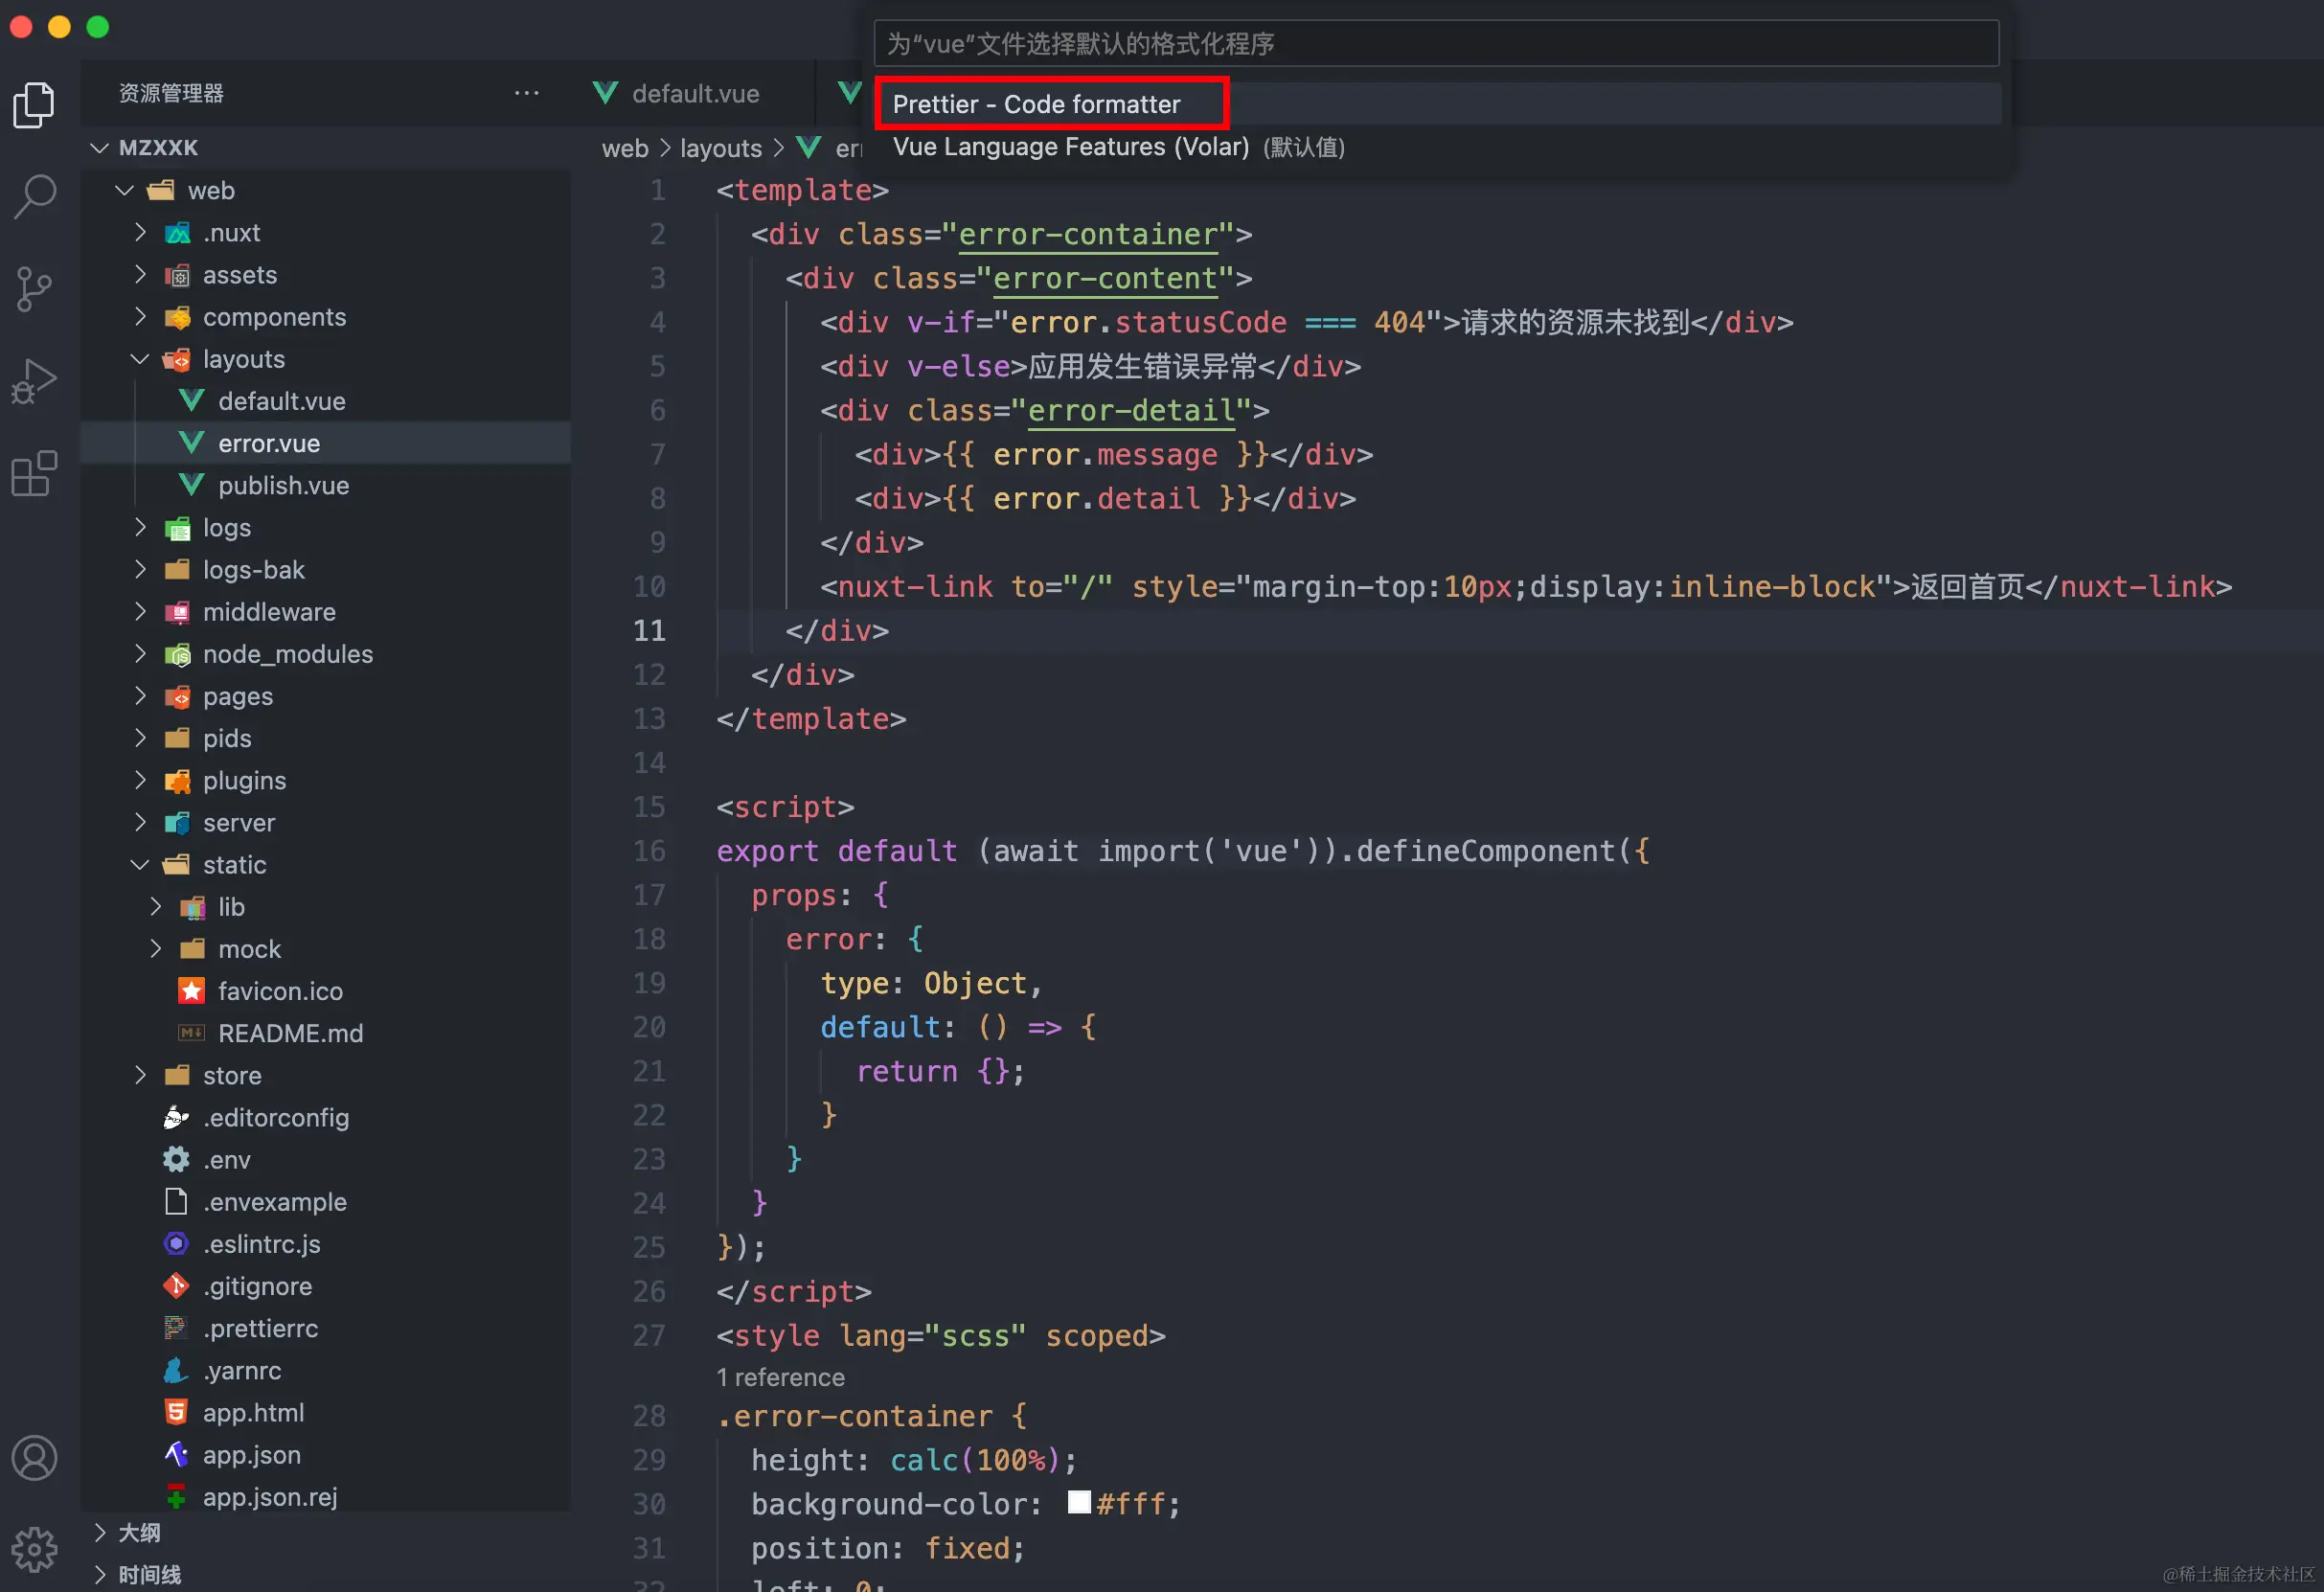The image size is (2324, 1592).
Task: Open the Extensions view icon
Action: 35,474
